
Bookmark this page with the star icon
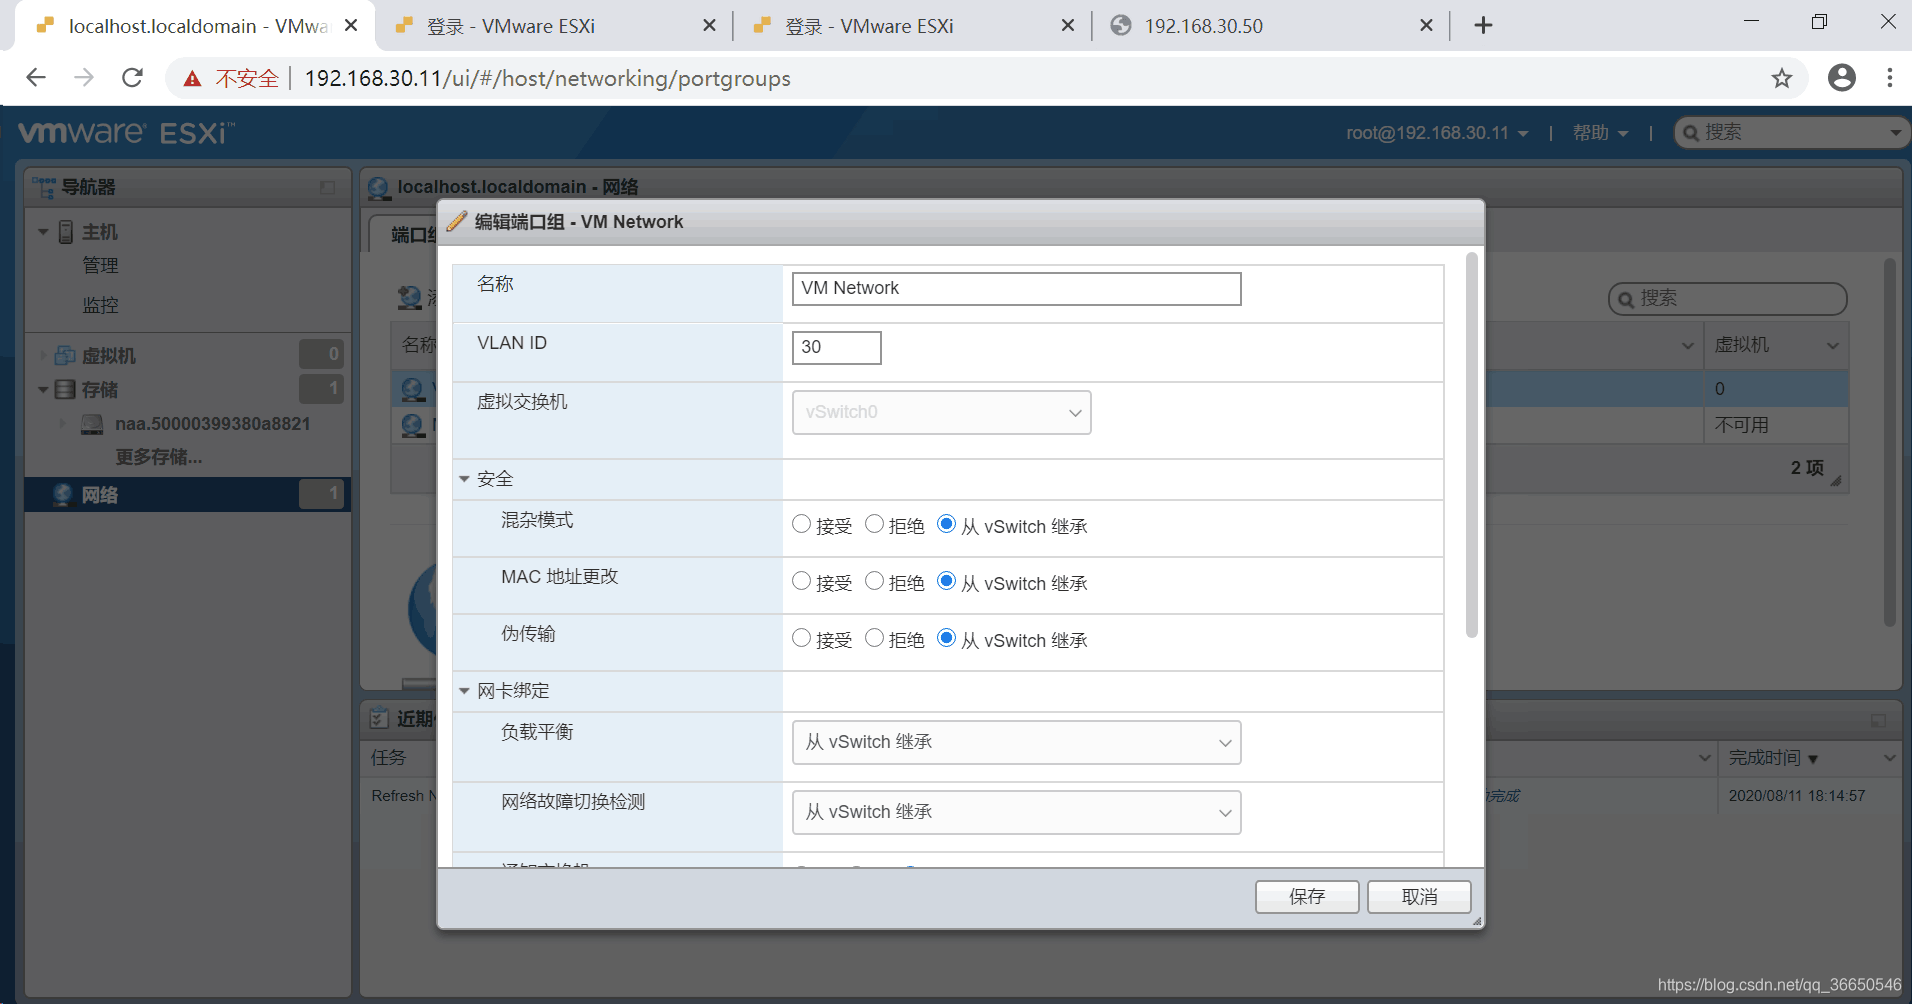point(1782,78)
